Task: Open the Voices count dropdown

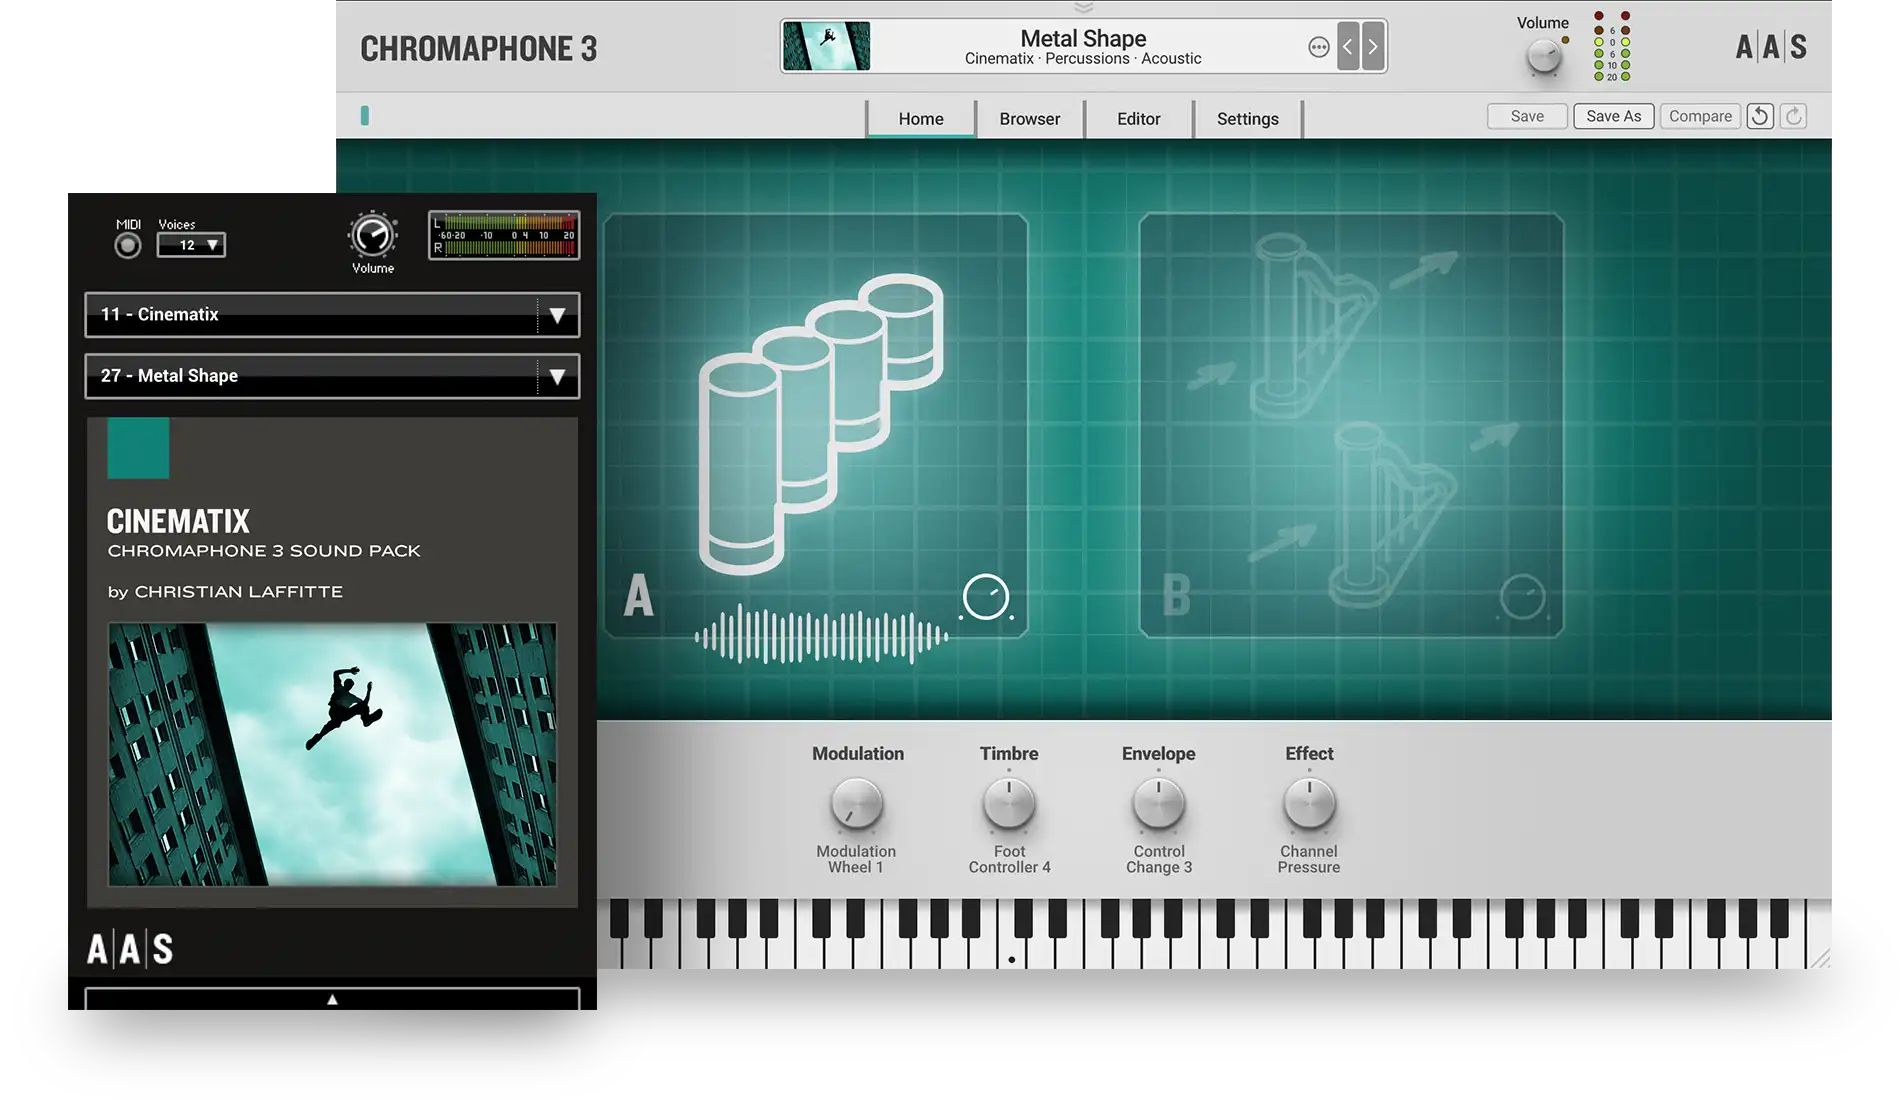Action: pyautogui.click(x=191, y=245)
